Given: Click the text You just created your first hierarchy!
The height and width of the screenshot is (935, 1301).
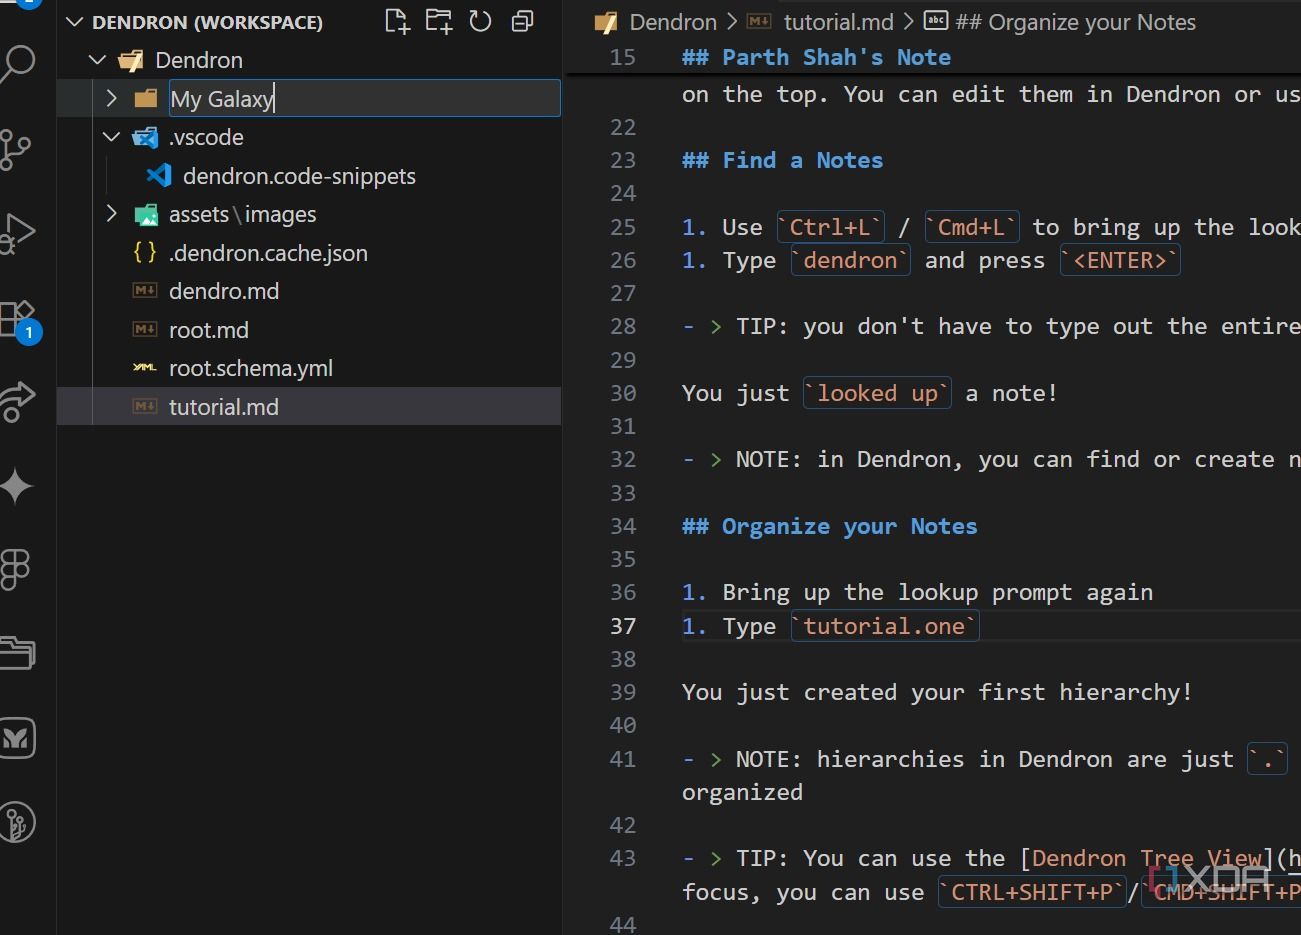Looking at the screenshot, I should 937,692.
